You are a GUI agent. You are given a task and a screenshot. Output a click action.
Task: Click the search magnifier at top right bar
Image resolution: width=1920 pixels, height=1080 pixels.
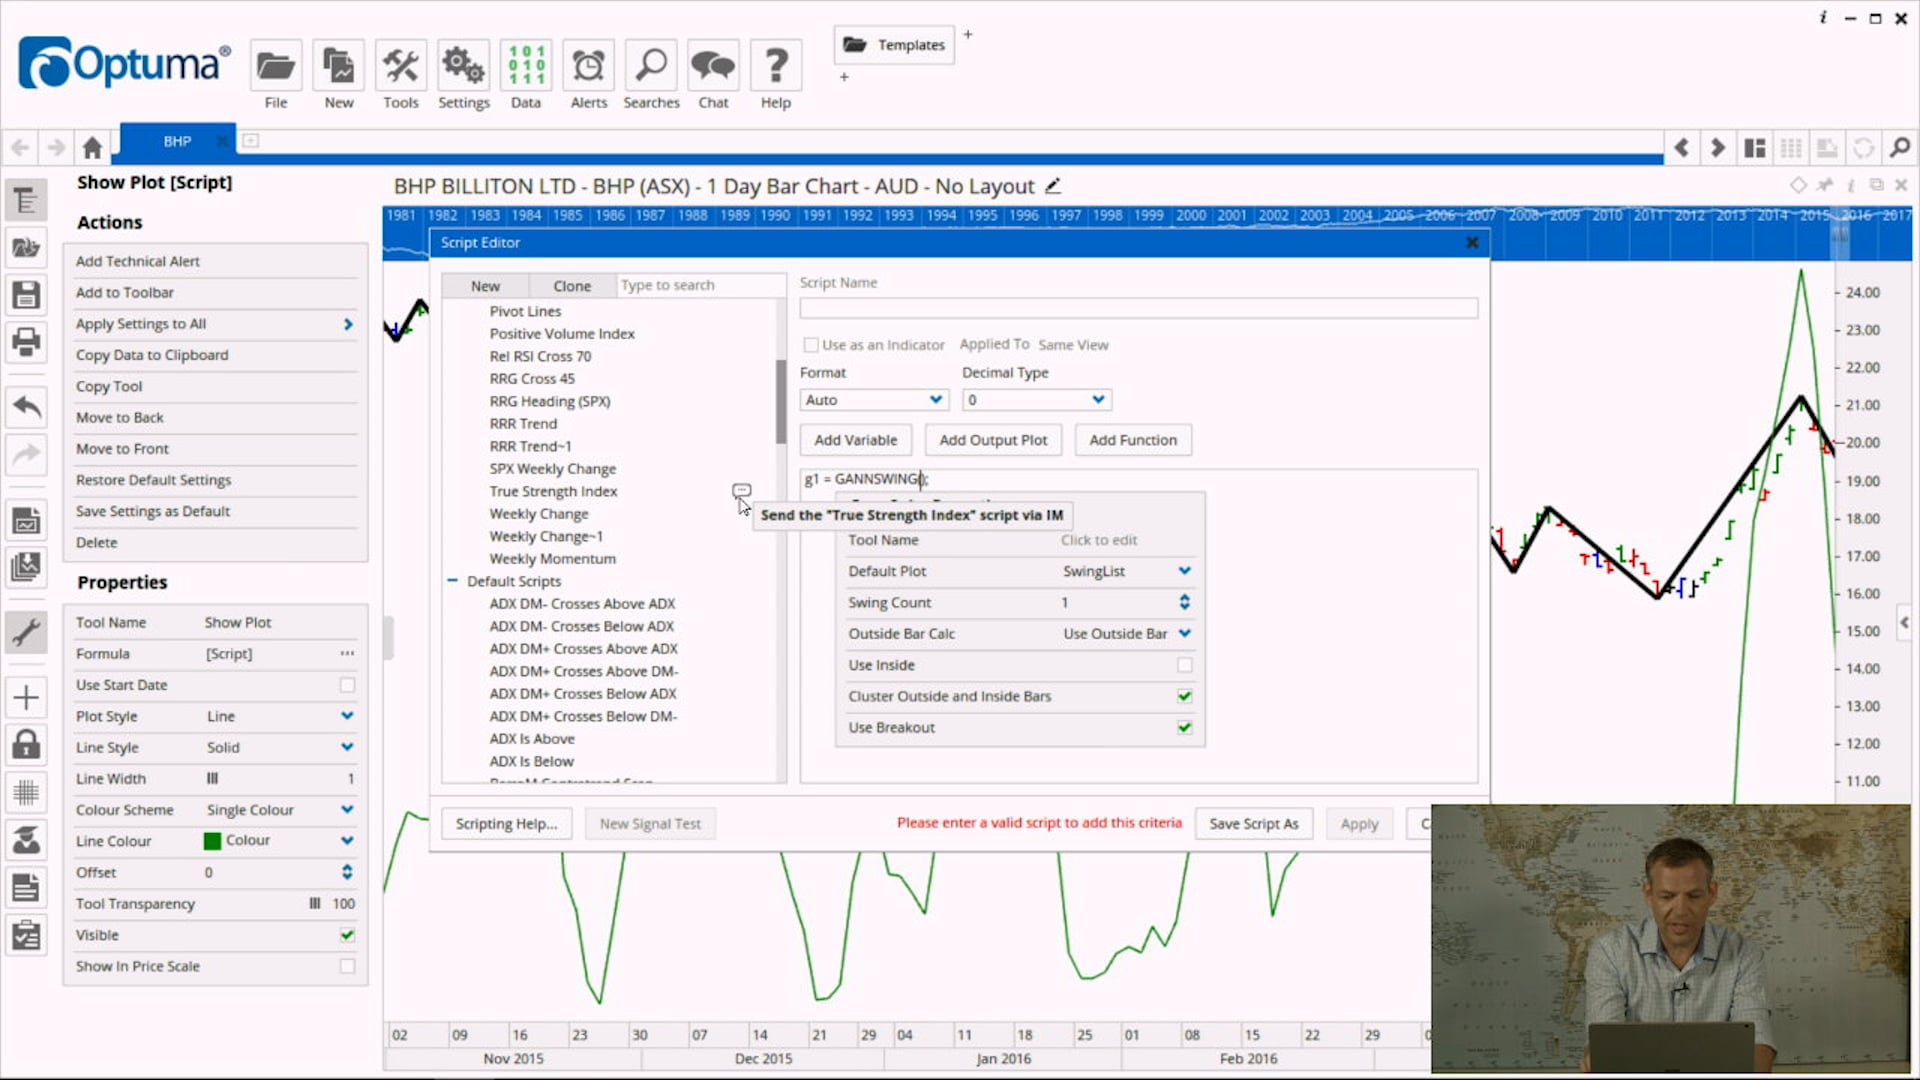pos(1899,148)
